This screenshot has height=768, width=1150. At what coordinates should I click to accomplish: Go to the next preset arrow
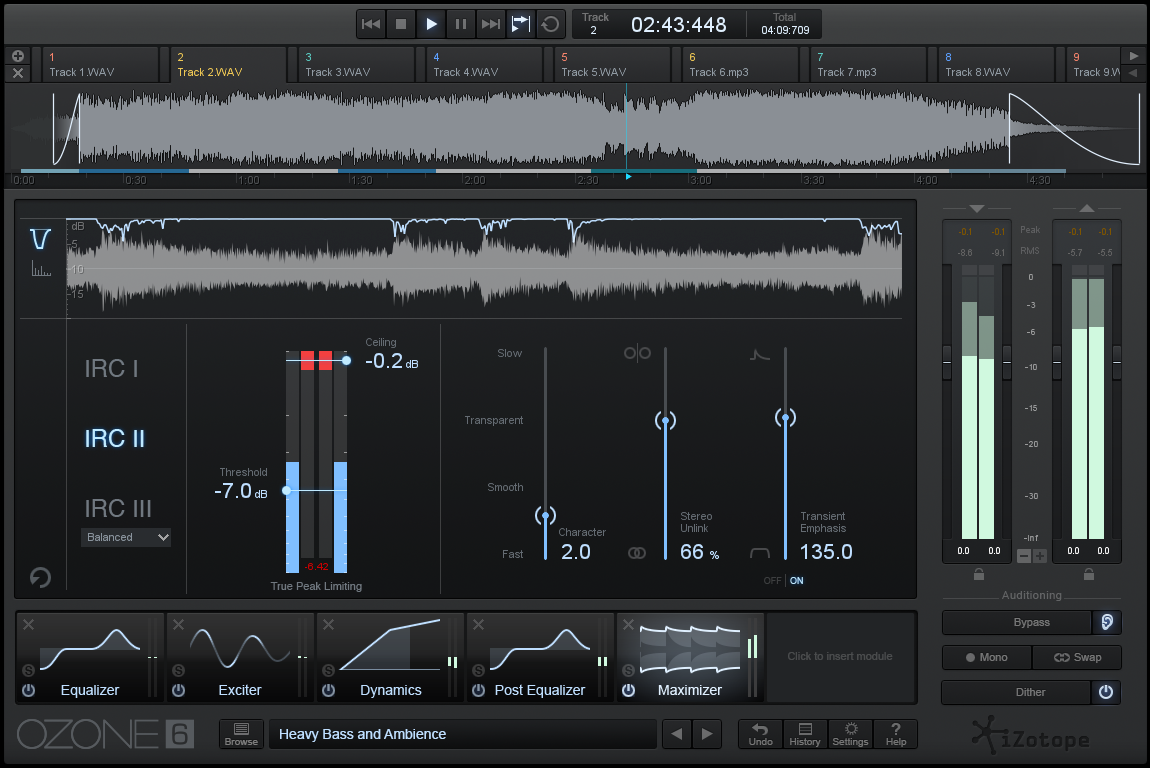[707, 734]
